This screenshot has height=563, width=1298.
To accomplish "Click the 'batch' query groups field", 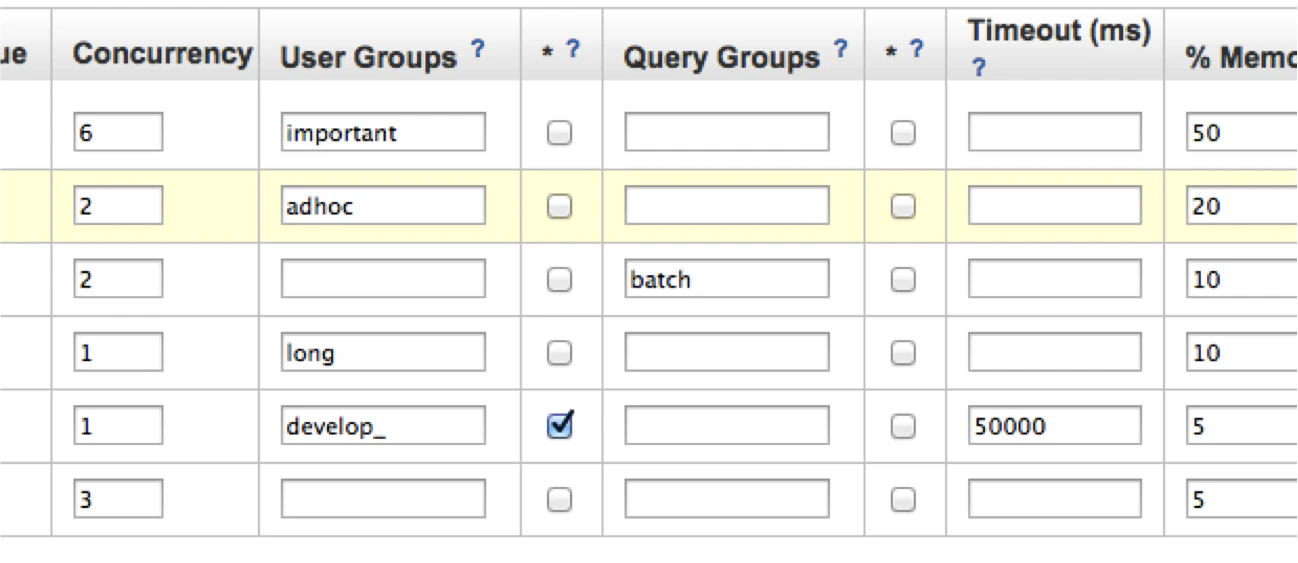I will [727, 279].
